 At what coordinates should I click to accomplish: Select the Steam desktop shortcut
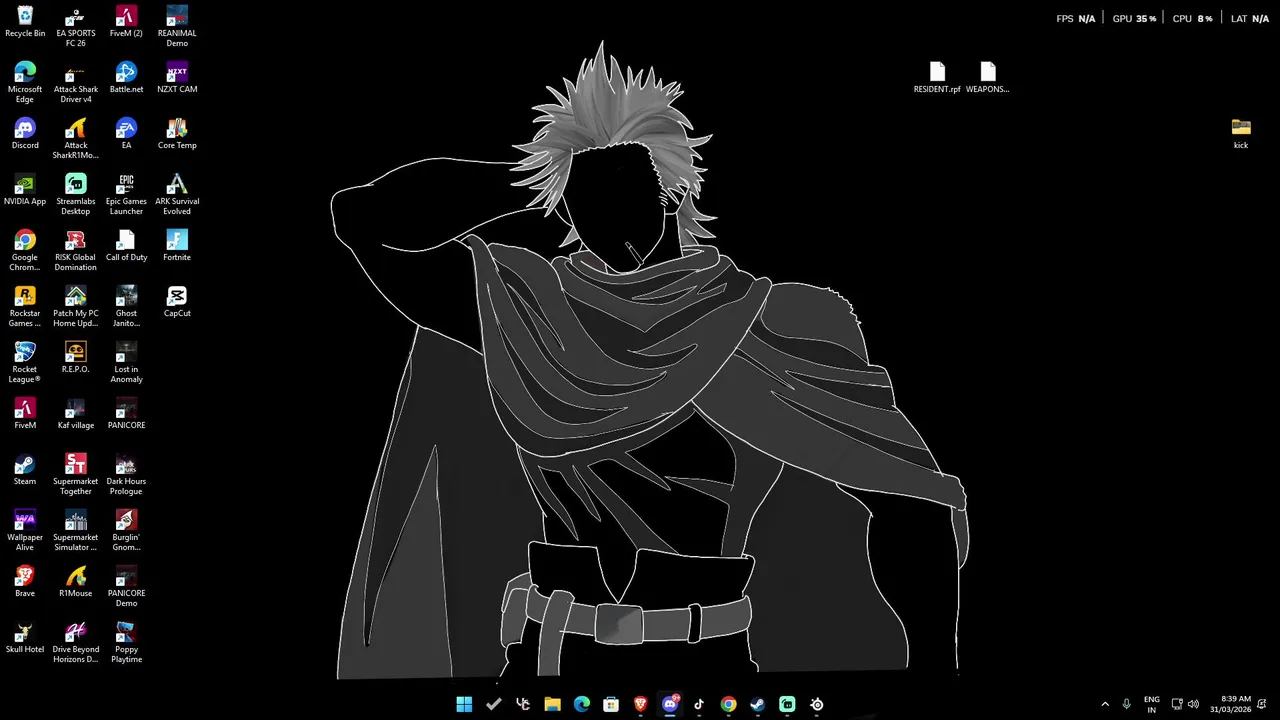(25, 470)
